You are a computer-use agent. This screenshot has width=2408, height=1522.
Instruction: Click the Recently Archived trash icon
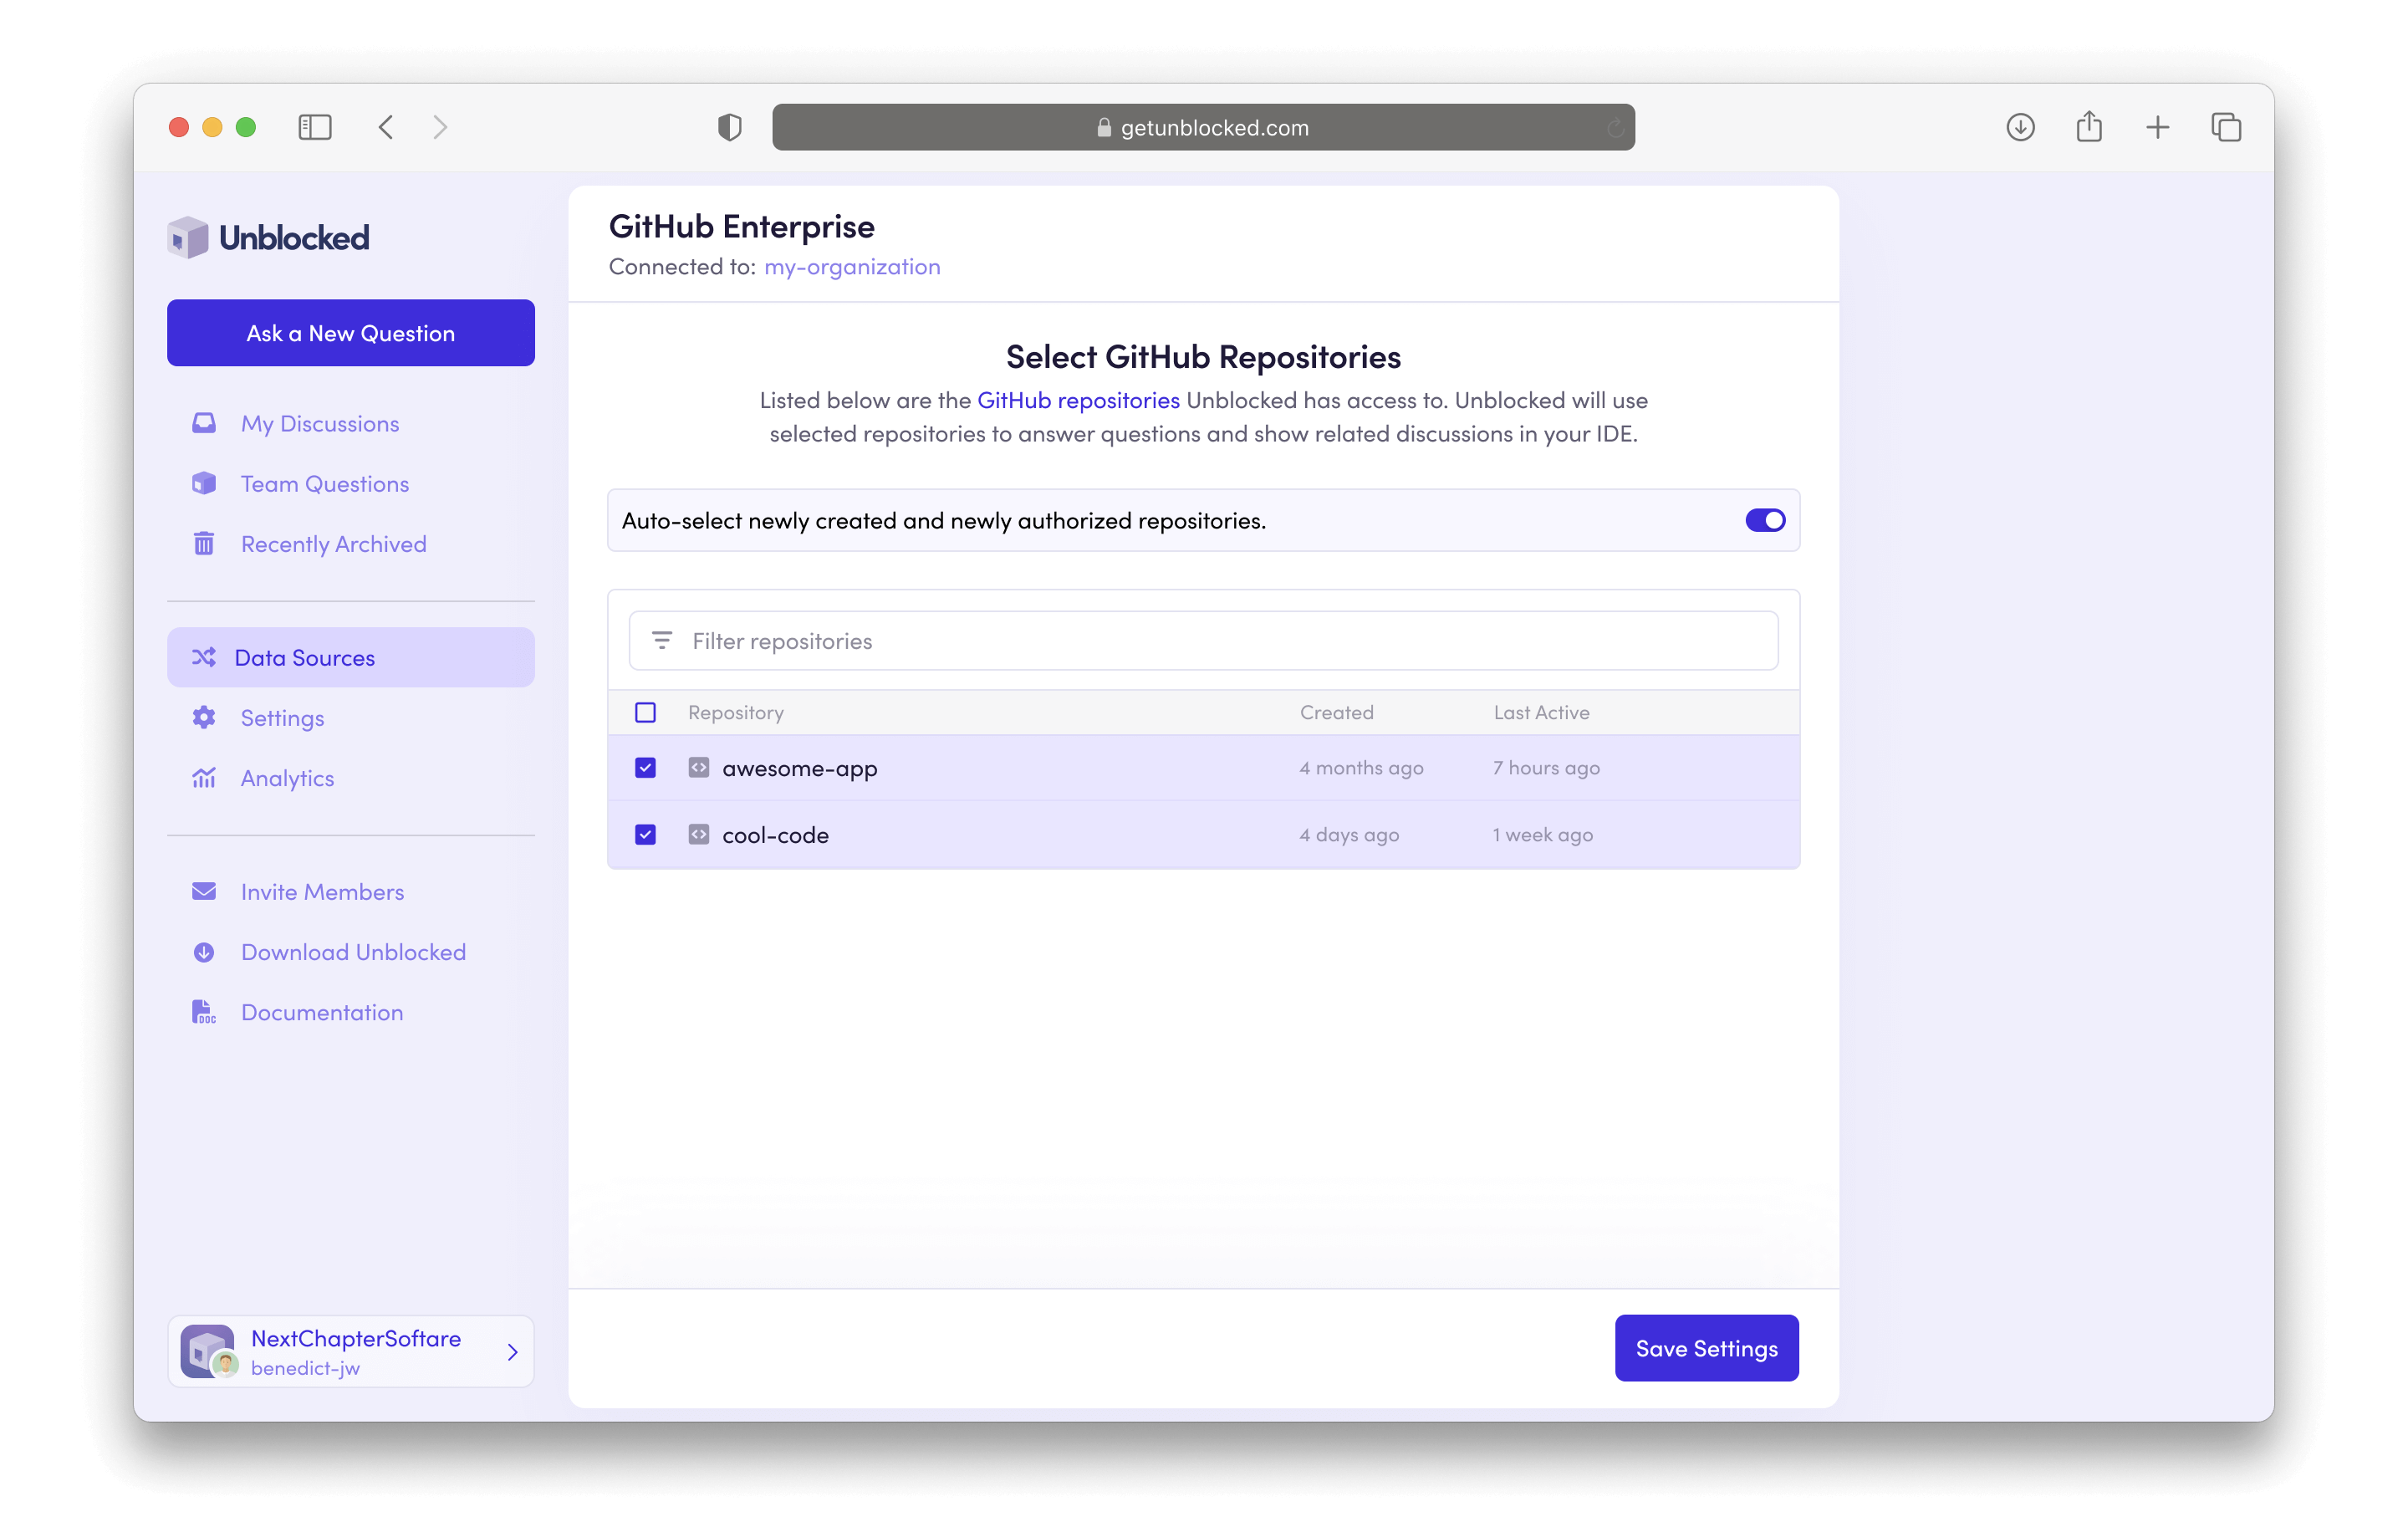pos(204,543)
